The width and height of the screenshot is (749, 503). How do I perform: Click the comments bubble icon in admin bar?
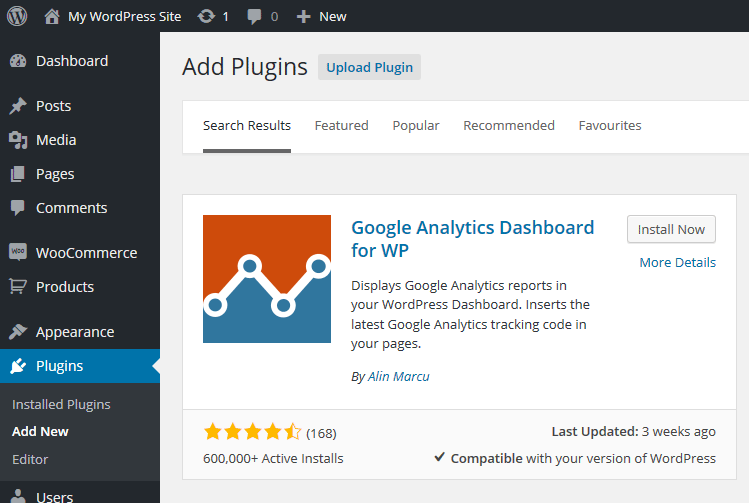(x=254, y=17)
